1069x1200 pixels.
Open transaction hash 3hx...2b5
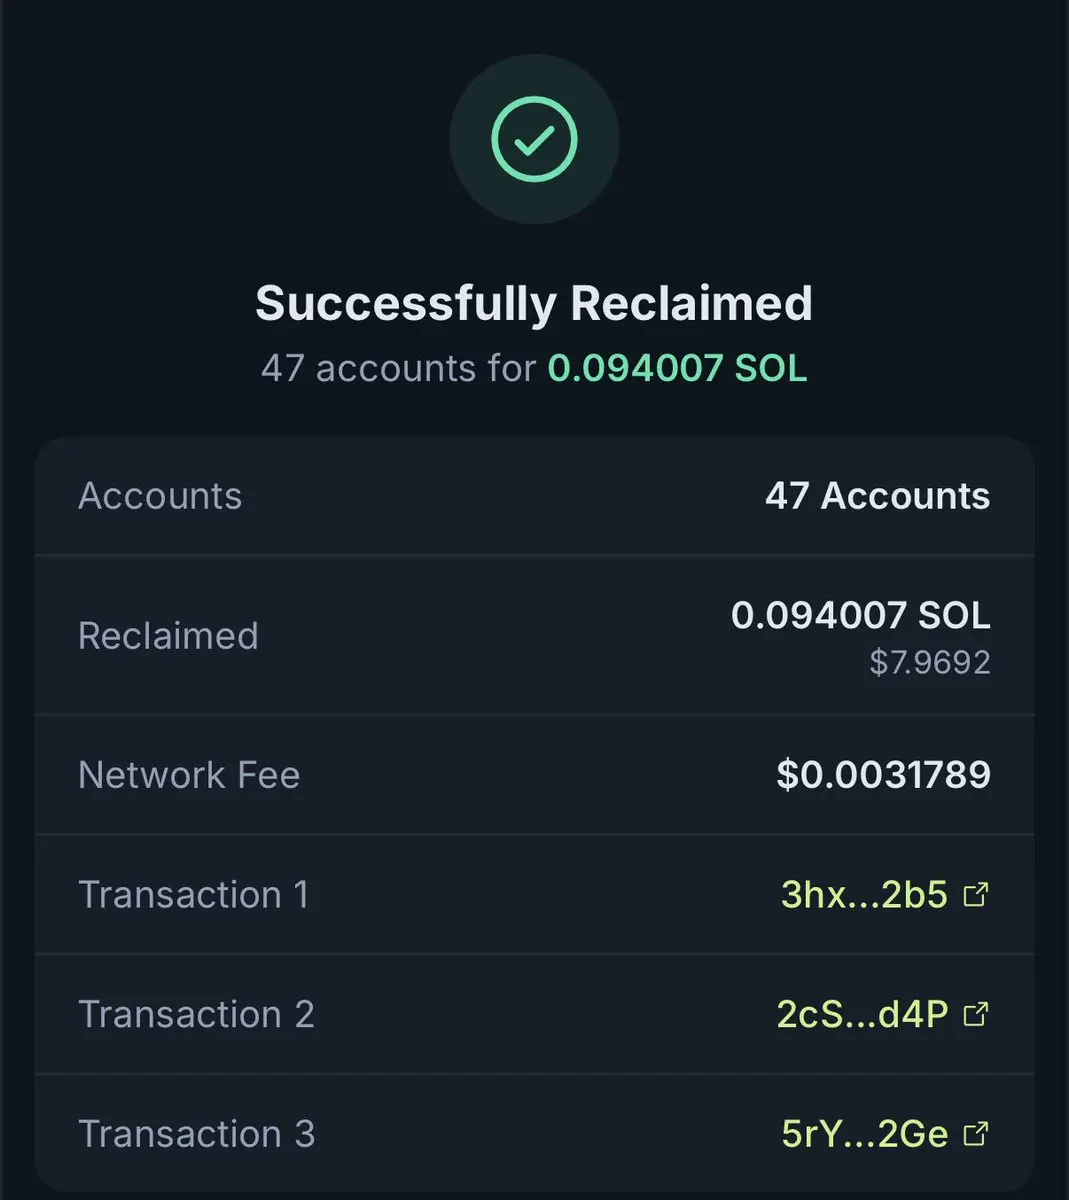click(x=864, y=894)
